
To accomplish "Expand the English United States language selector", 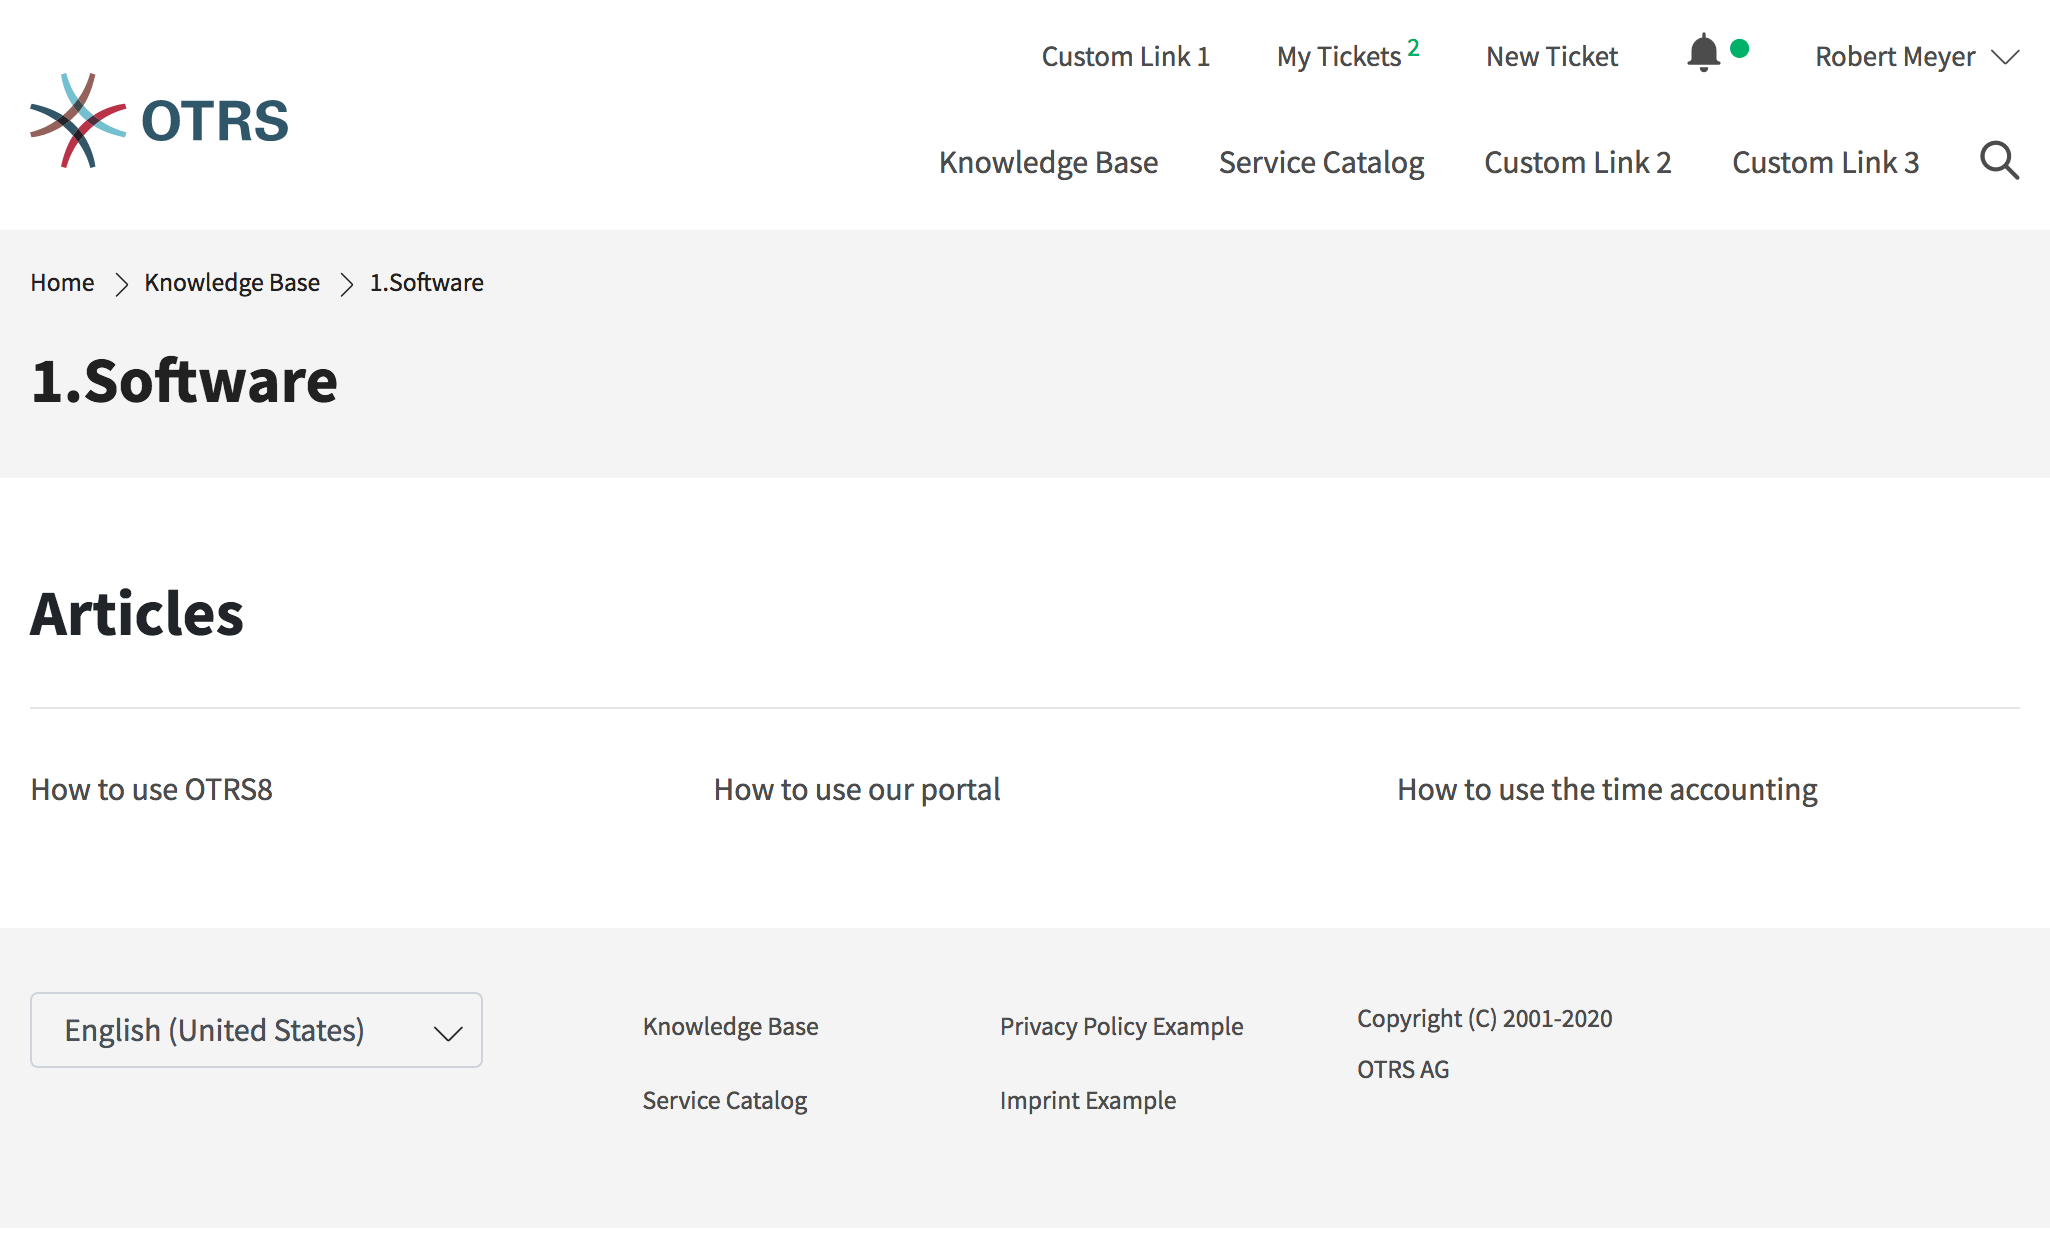I will coord(256,1028).
